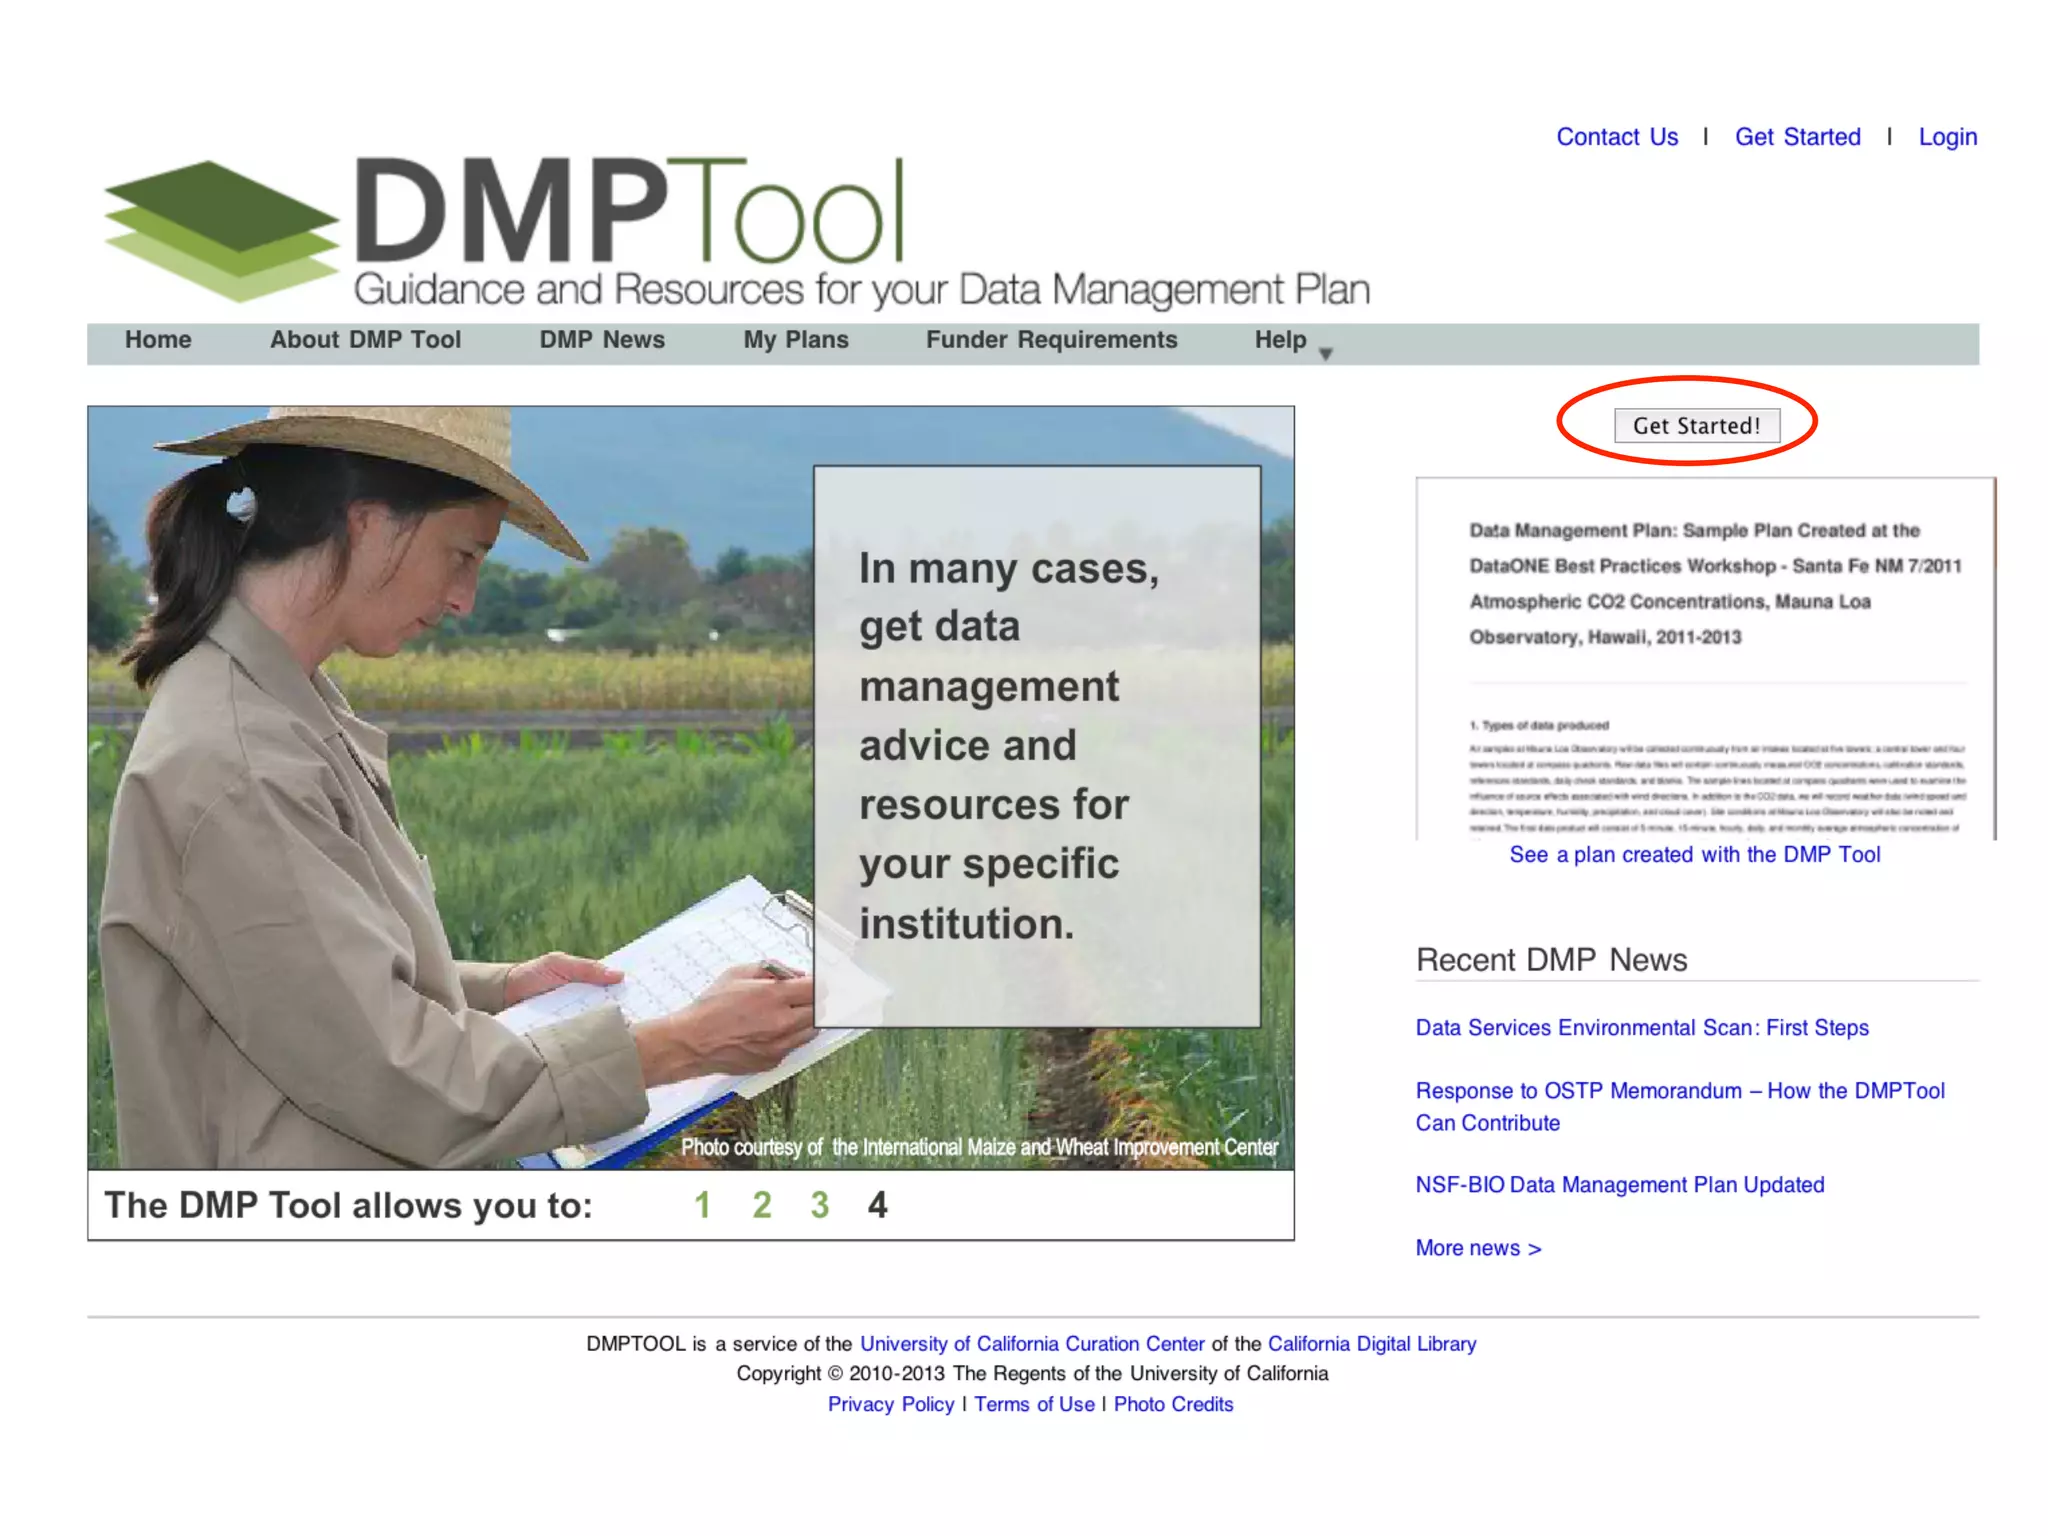Open Data Services Environmental Scan article

1641,1028
